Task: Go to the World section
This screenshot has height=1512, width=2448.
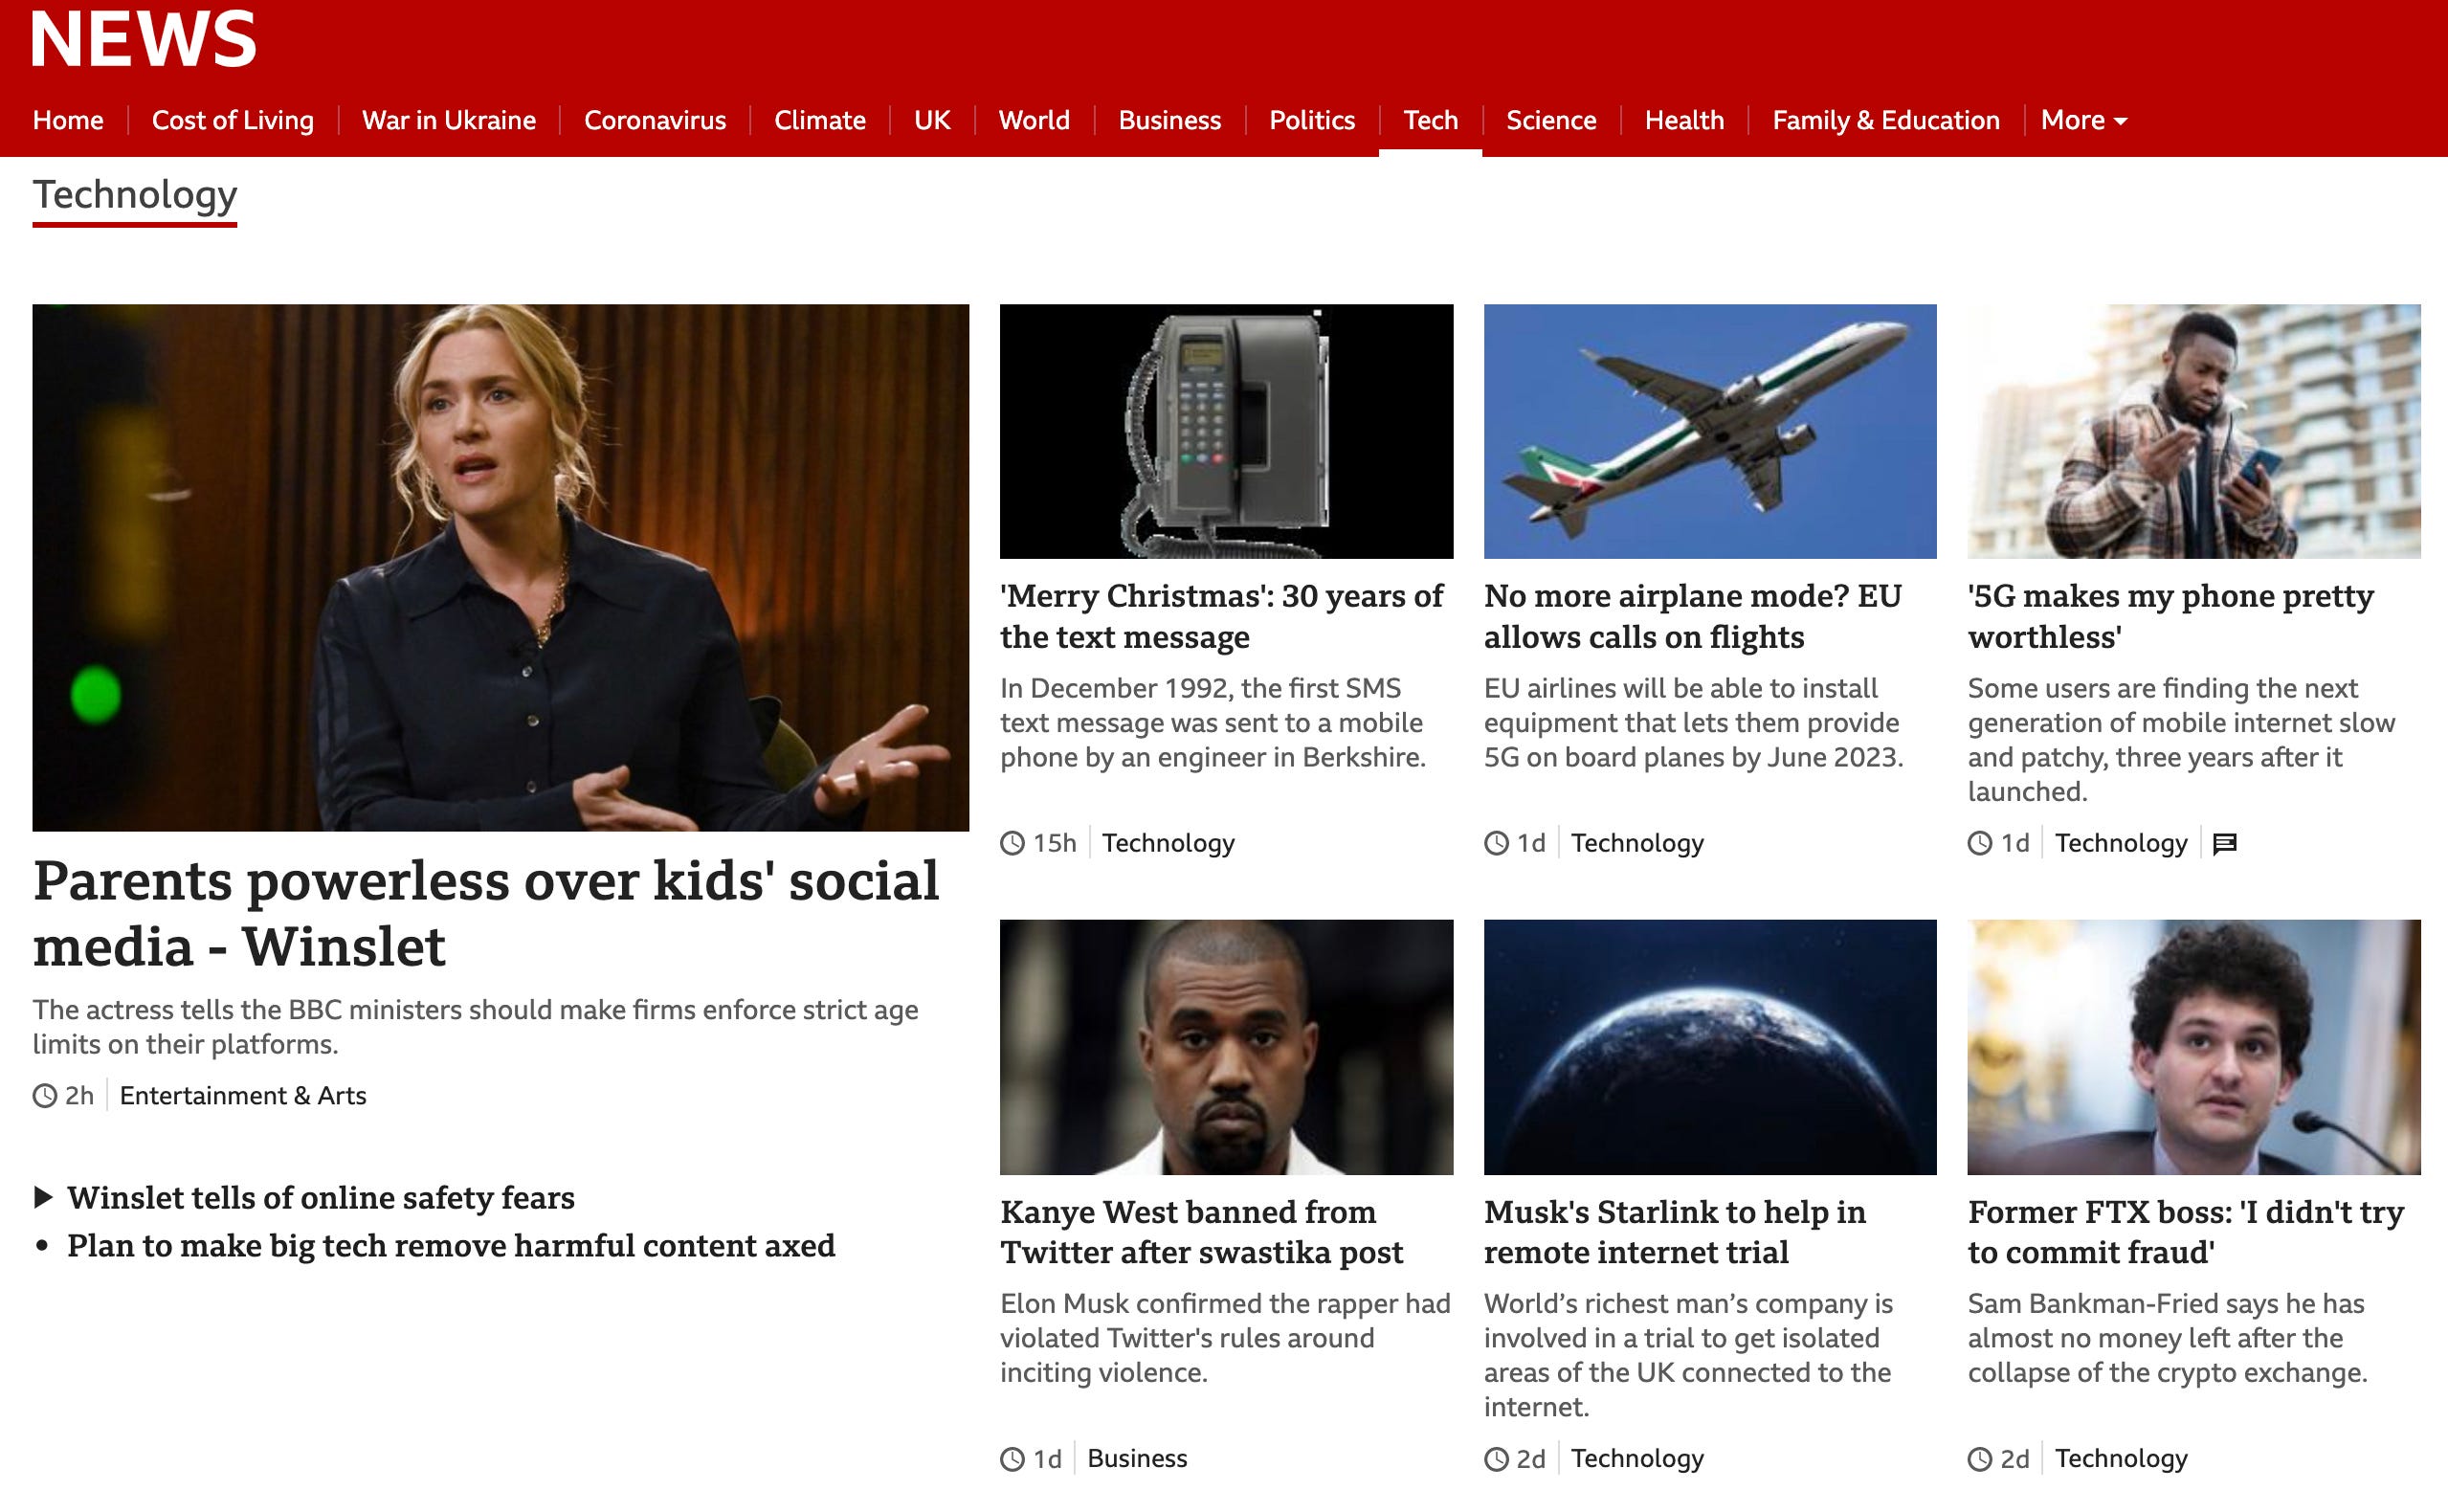Action: point(1034,121)
